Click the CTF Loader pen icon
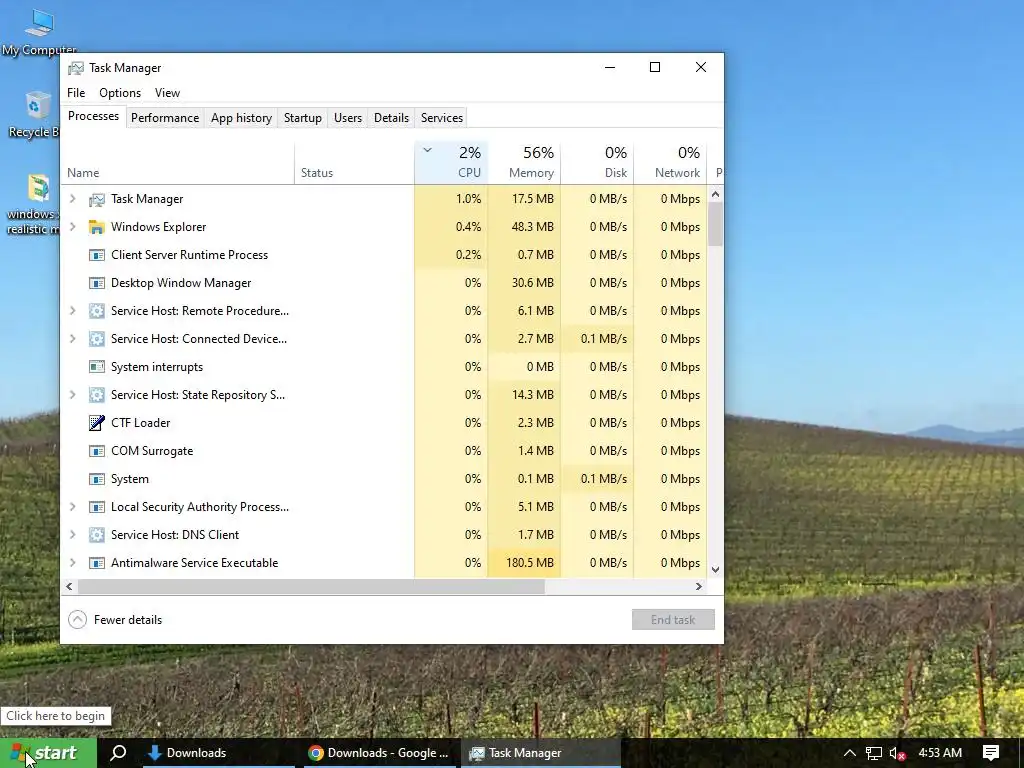The height and width of the screenshot is (768, 1024). [x=97, y=423]
